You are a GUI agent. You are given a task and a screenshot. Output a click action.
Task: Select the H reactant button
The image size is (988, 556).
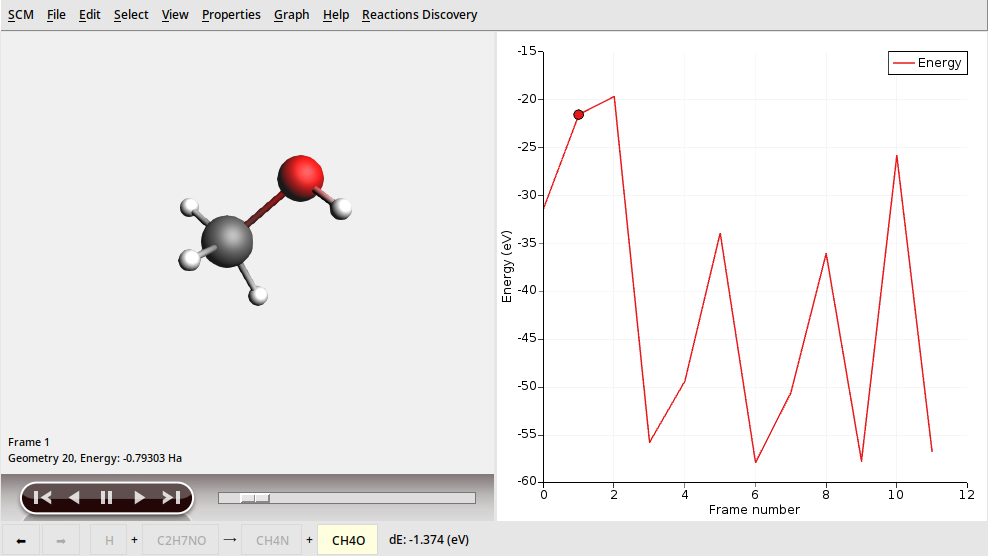[109, 541]
